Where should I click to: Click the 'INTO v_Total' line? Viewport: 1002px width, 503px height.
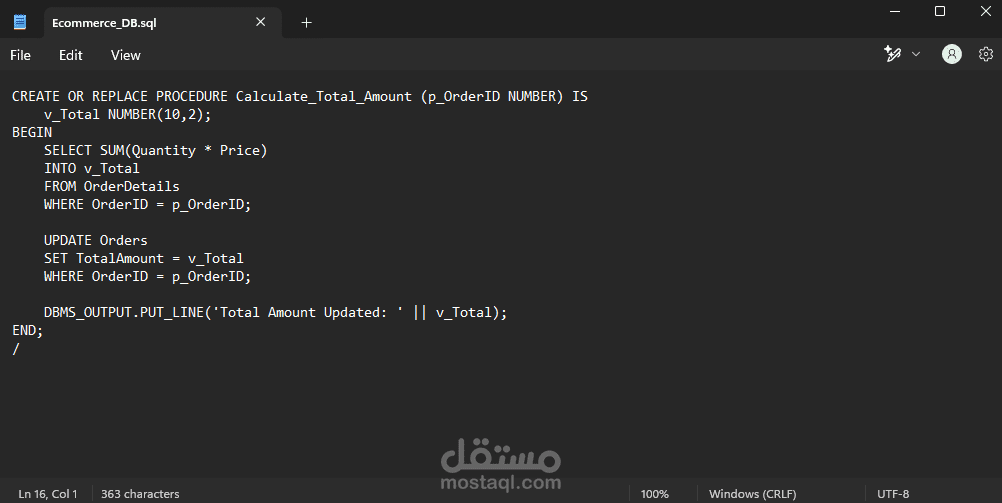(x=91, y=168)
